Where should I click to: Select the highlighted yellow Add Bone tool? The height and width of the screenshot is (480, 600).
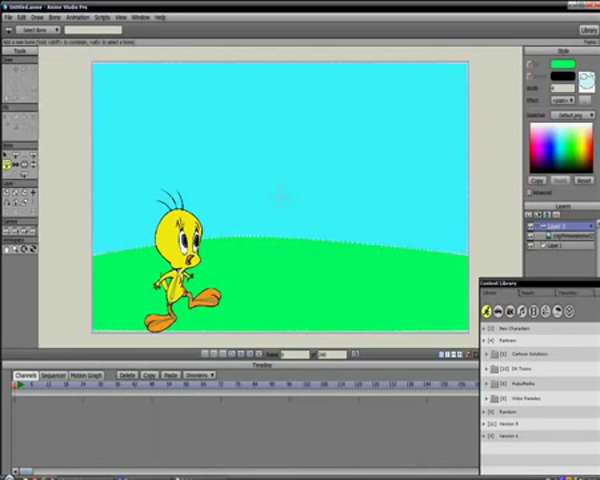click(x=7, y=165)
